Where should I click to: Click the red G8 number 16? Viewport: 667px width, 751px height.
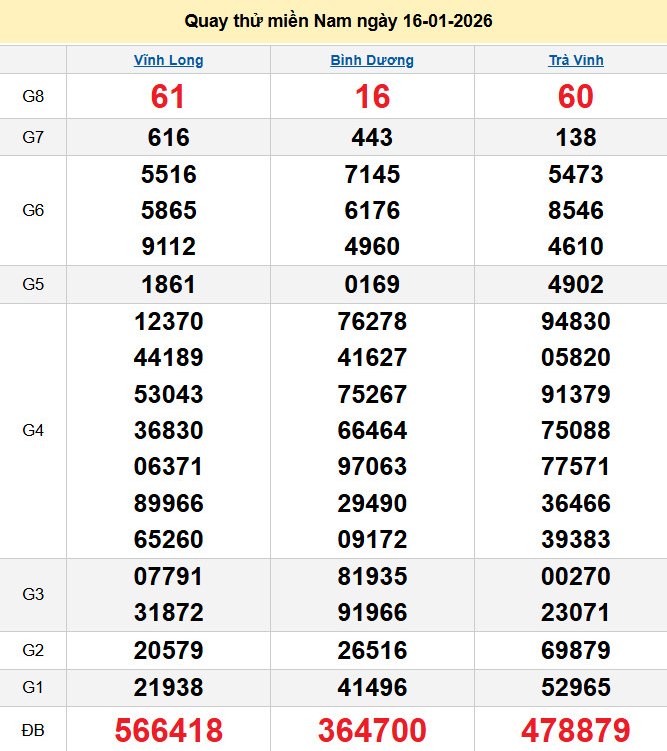click(372, 97)
